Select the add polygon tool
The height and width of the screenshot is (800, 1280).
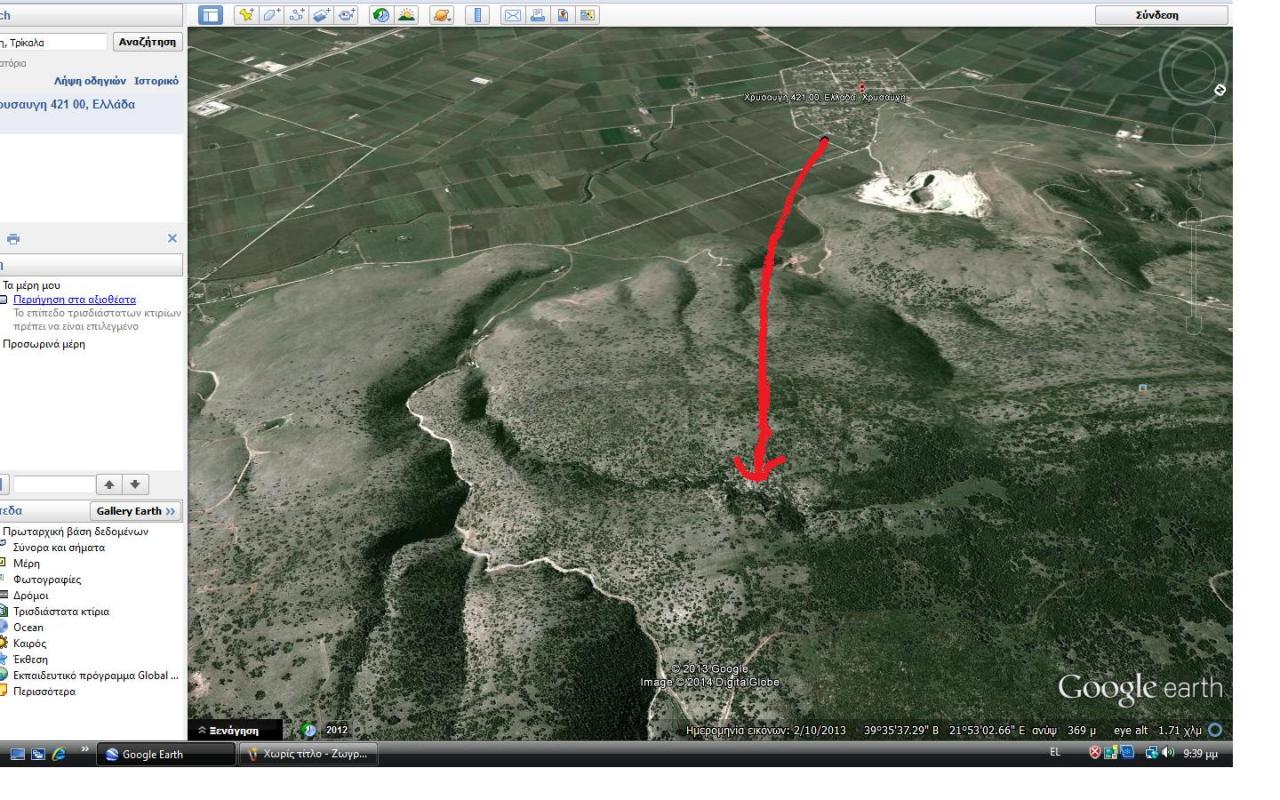pos(271,15)
